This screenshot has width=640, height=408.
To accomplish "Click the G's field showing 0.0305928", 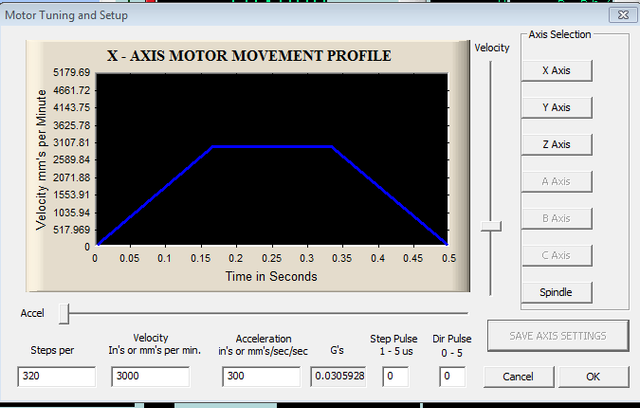I will pyautogui.click(x=338, y=376).
